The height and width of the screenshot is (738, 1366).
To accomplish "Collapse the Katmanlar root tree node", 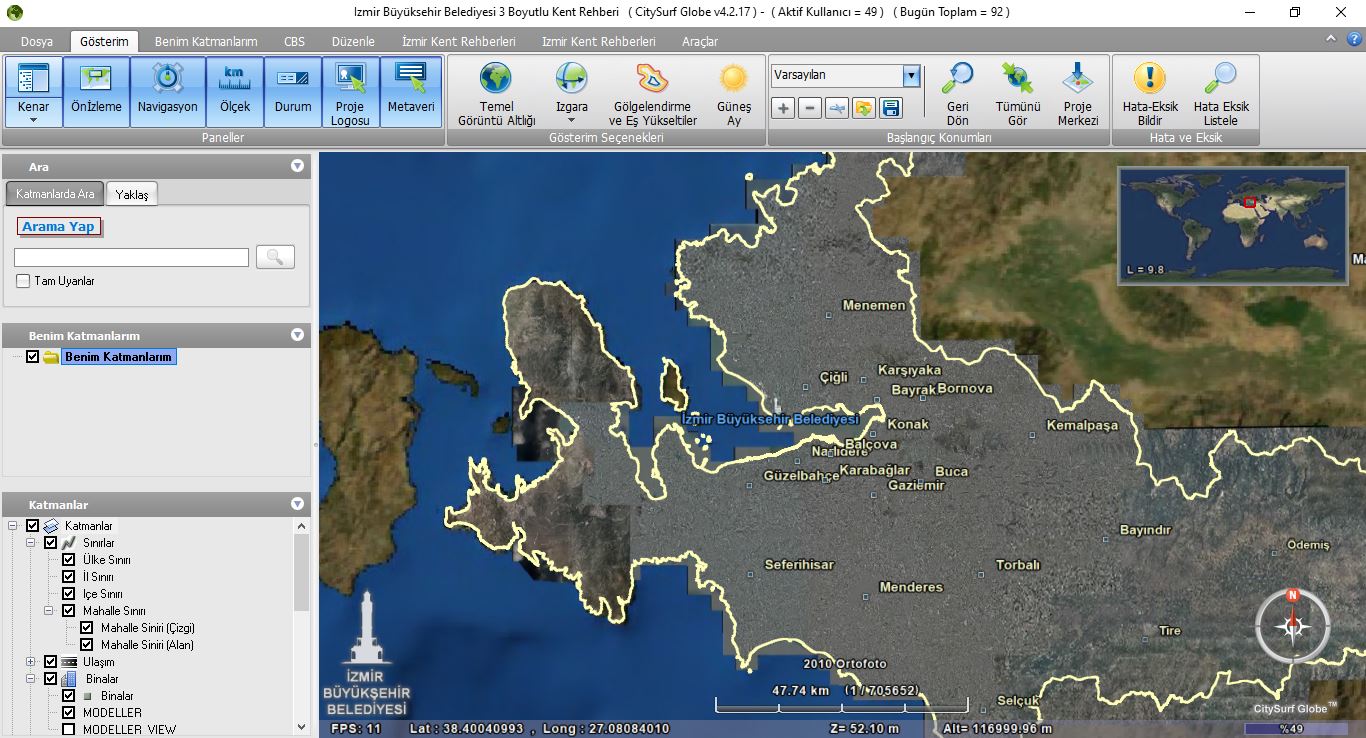I will coord(13,526).
